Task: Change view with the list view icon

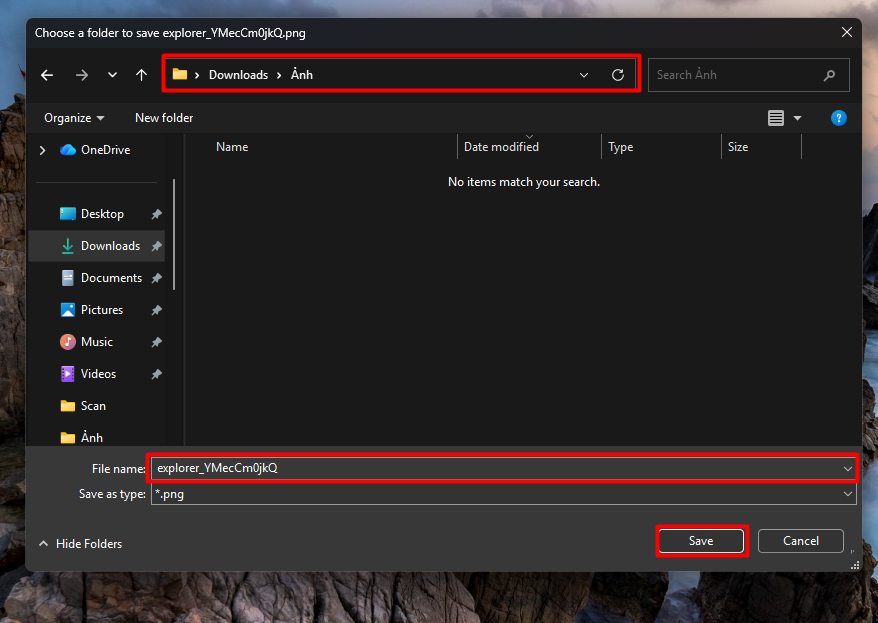Action: click(776, 118)
